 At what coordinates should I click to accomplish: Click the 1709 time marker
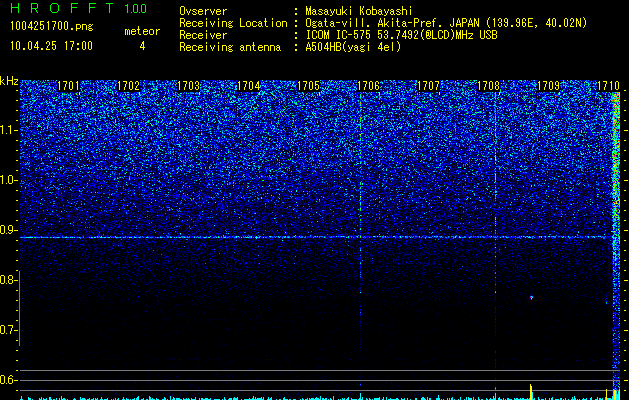[548, 86]
